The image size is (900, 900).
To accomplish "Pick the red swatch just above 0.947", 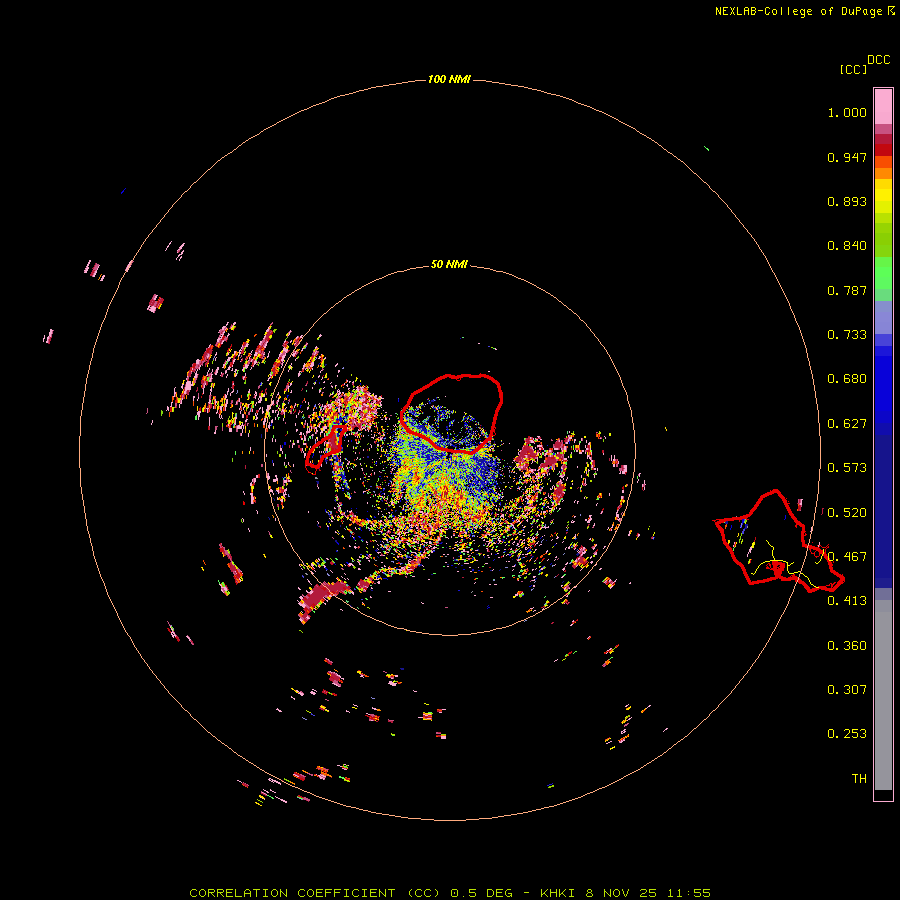I will (x=883, y=150).
